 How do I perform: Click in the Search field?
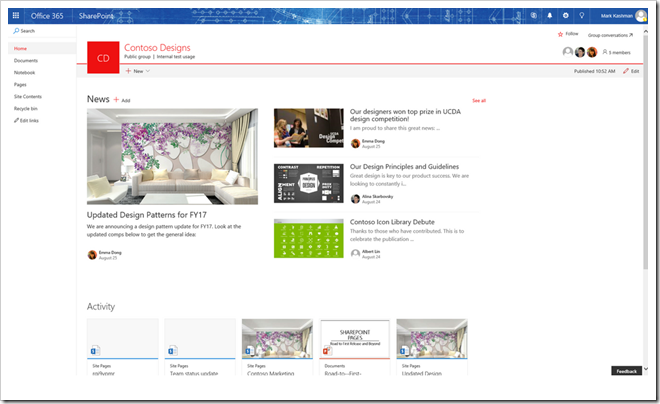[42, 31]
